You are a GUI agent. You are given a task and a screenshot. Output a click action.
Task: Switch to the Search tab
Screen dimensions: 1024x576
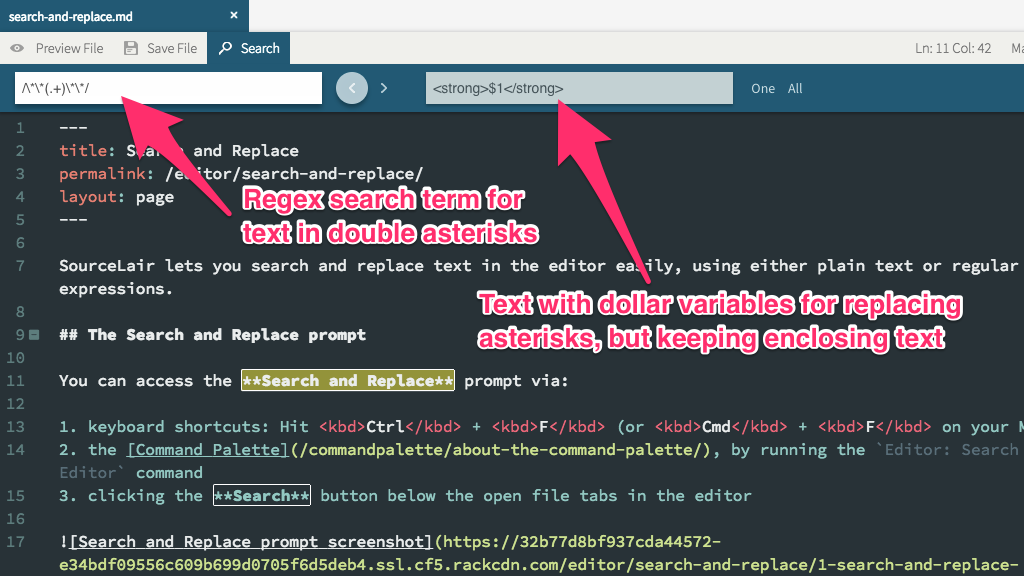click(x=249, y=48)
